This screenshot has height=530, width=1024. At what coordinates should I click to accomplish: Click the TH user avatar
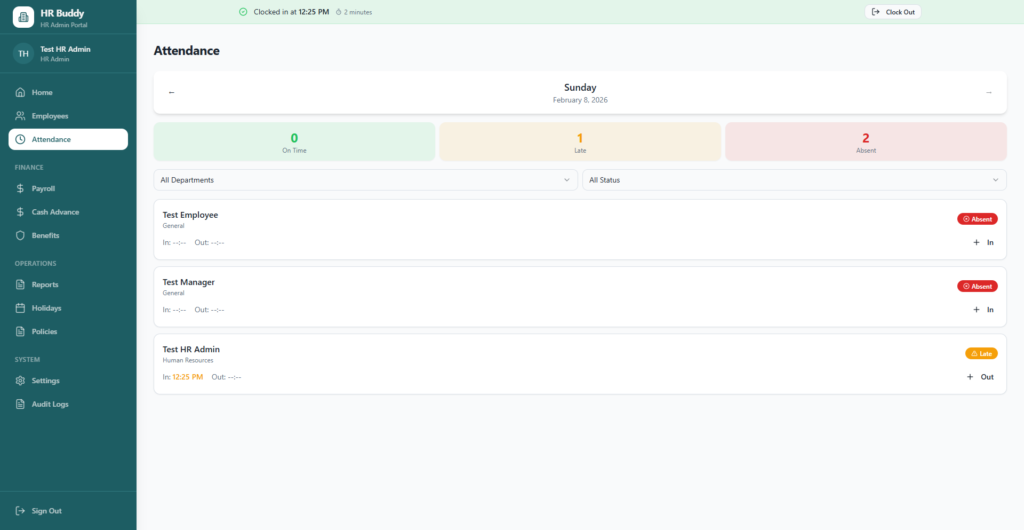(x=23, y=53)
